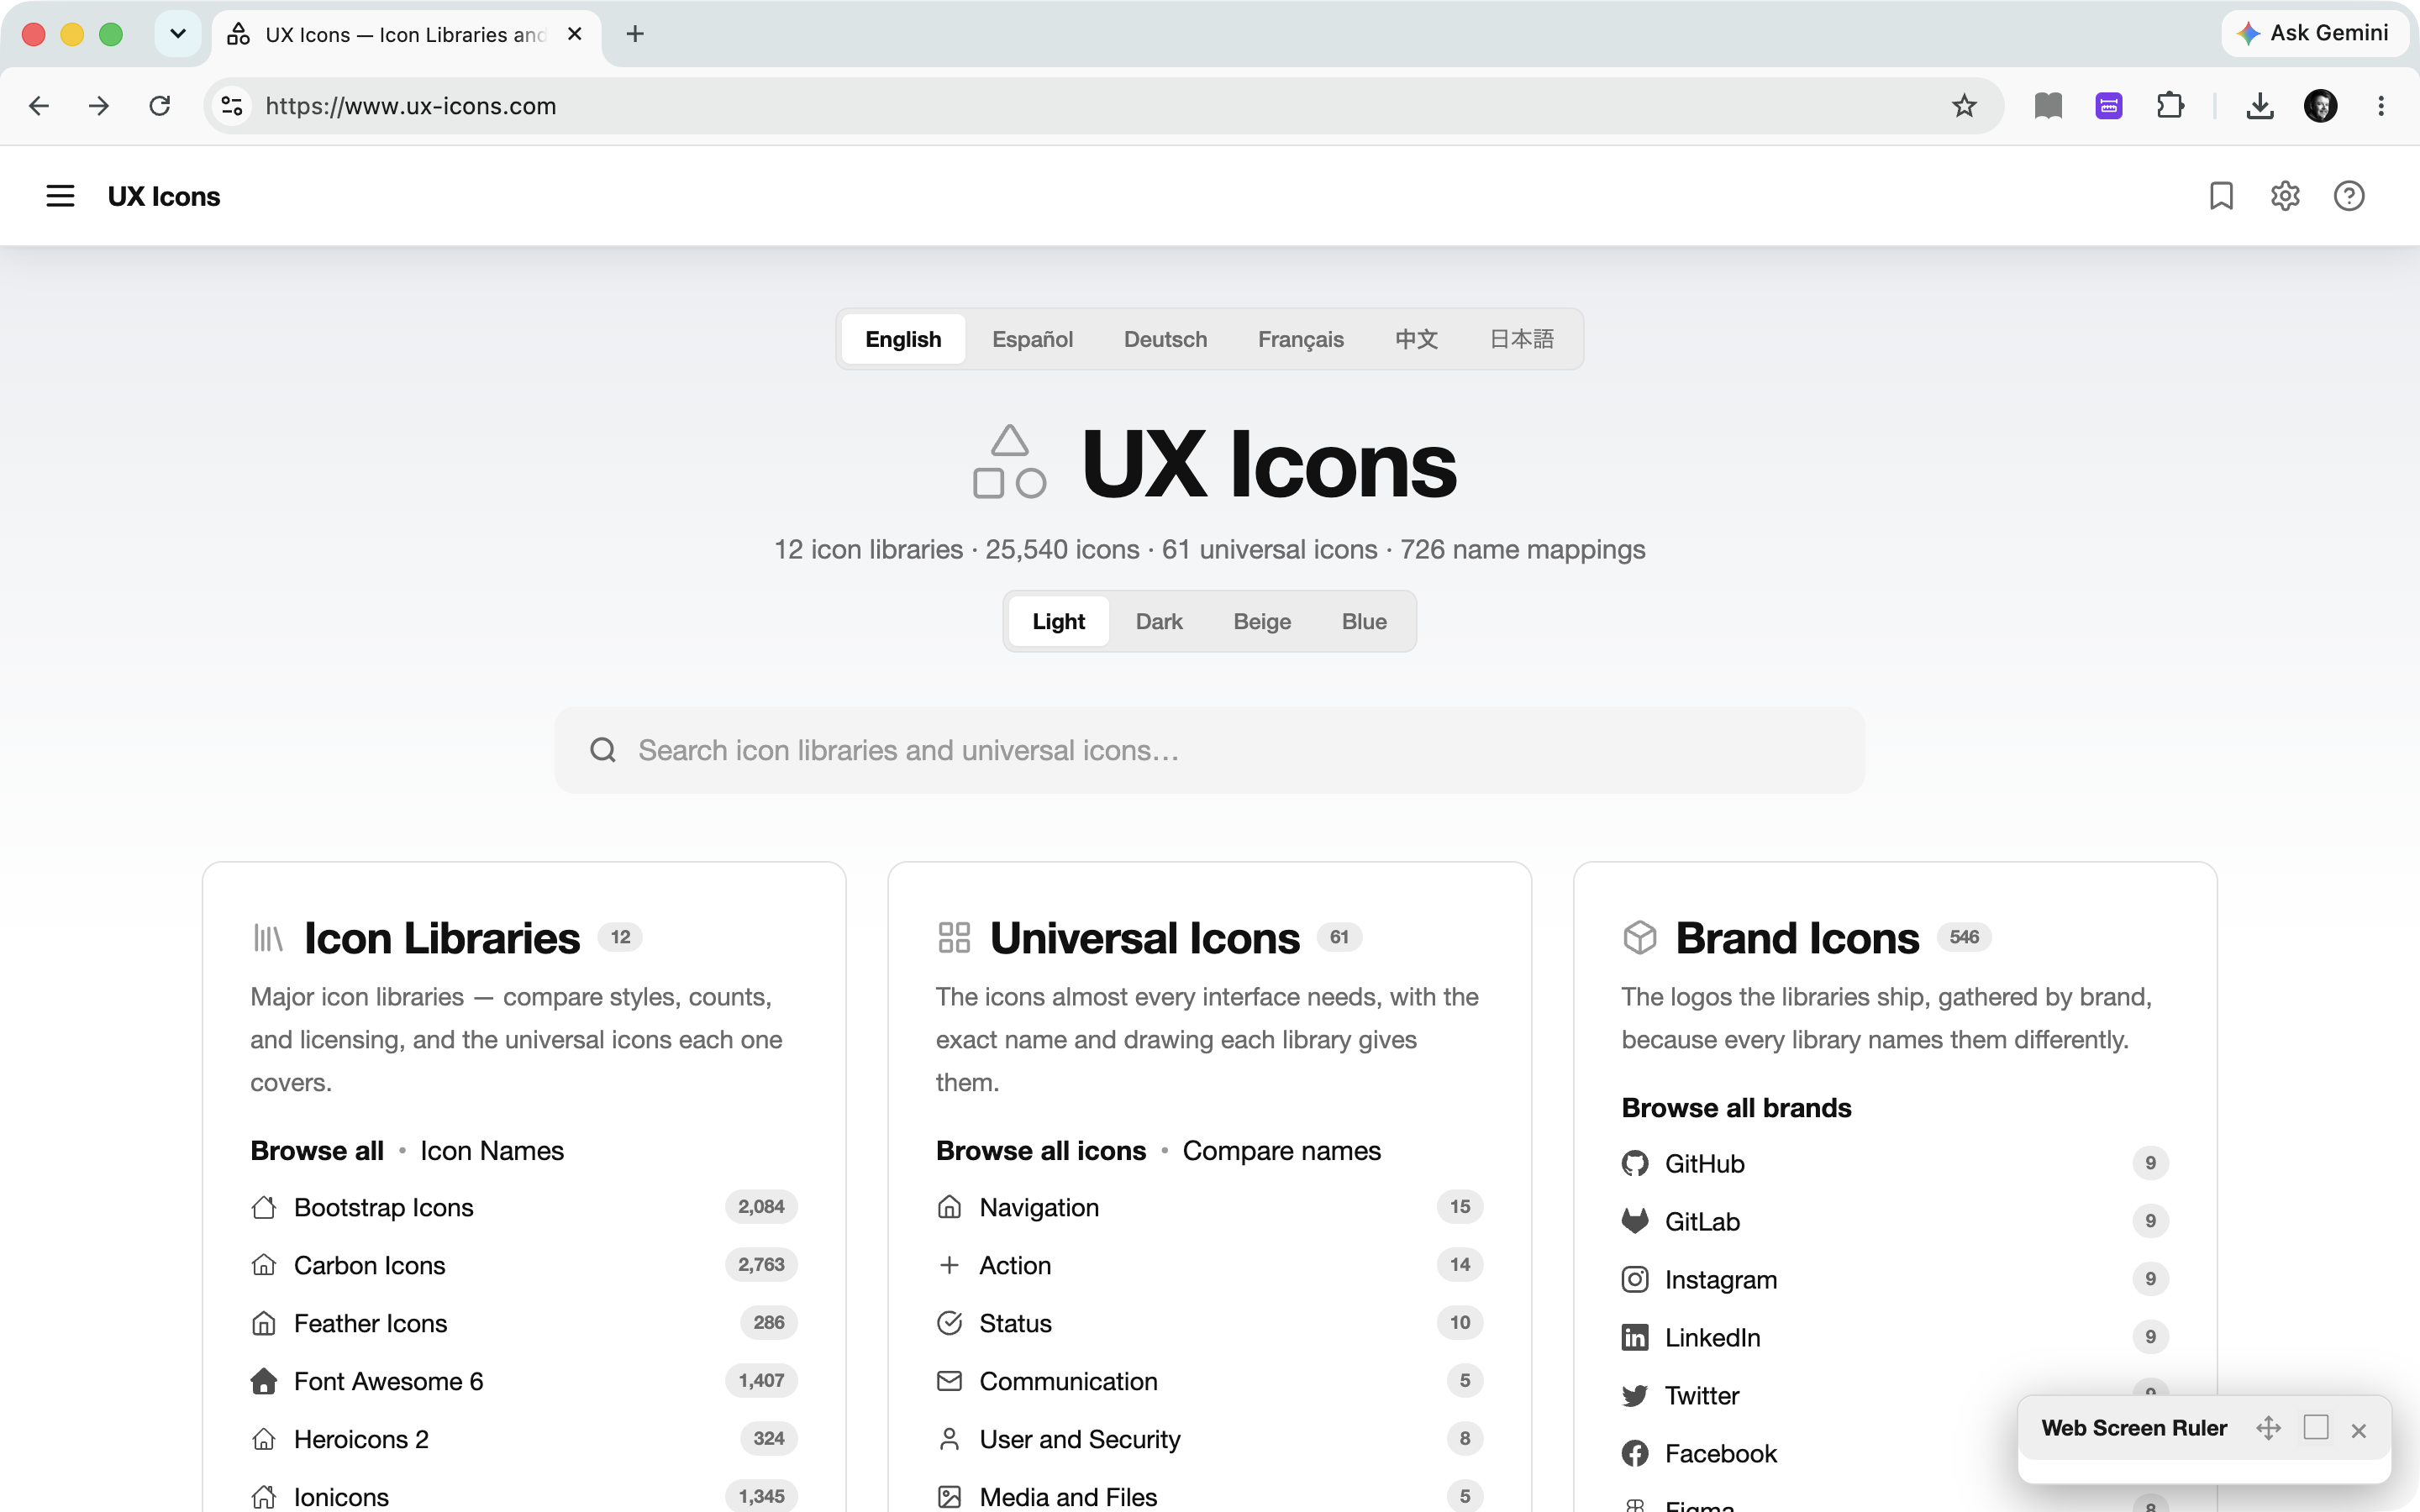Open Font Awesome 6 library
The width and height of the screenshot is (2420, 1512).
(x=524, y=1381)
